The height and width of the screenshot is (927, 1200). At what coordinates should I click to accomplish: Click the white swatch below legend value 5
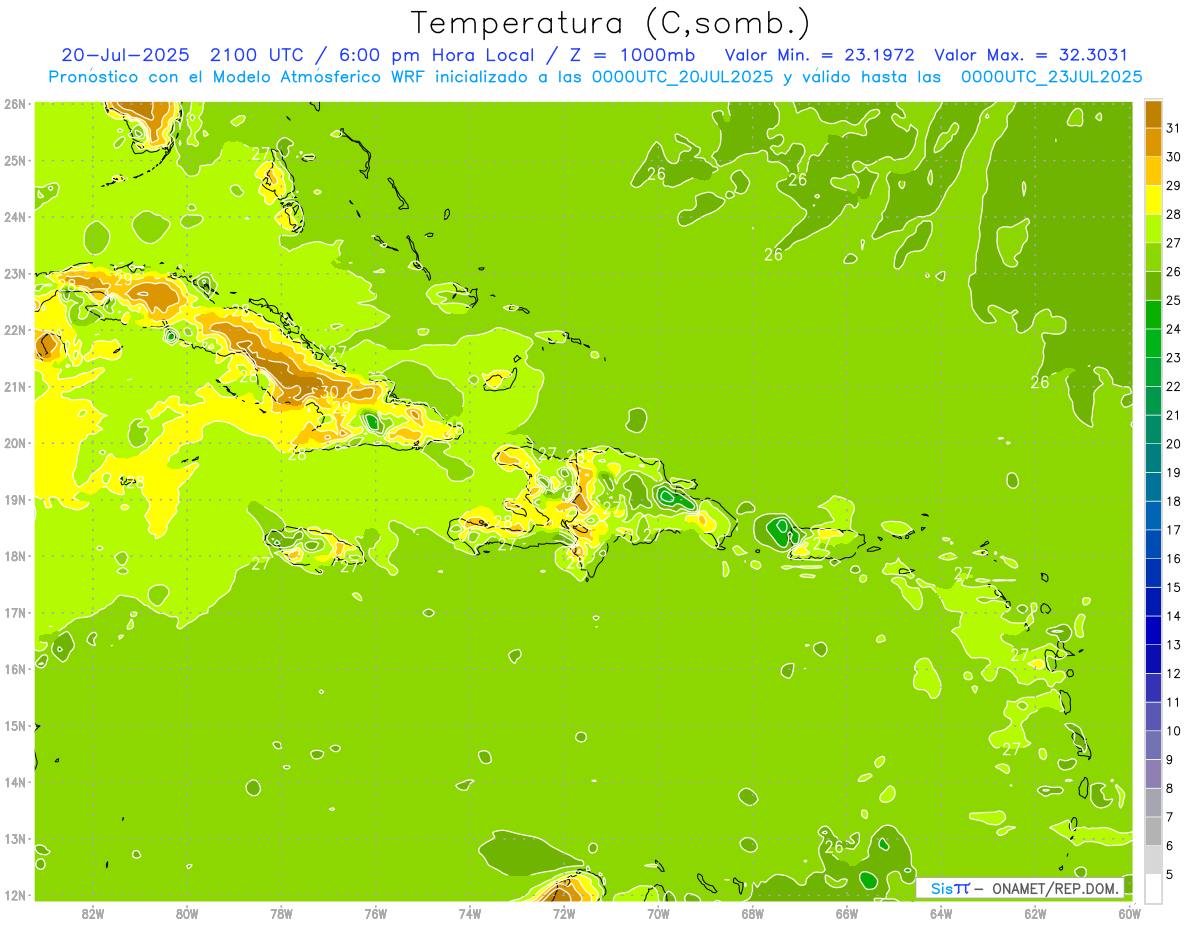coord(1153,888)
